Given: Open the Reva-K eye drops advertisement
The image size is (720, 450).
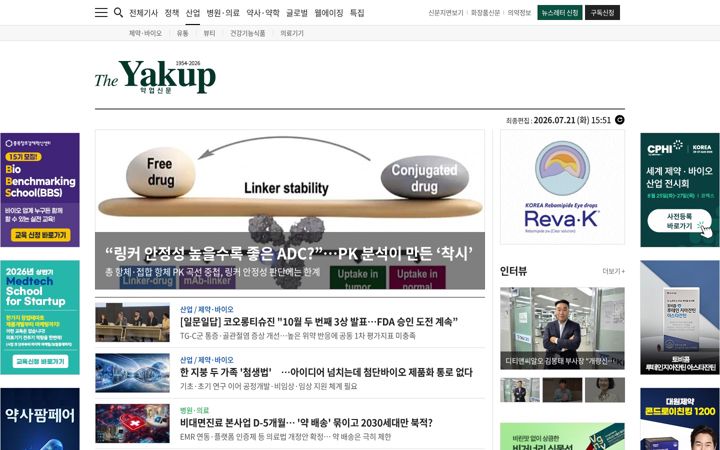Looking at the screenshot, I should click(562, 187).
